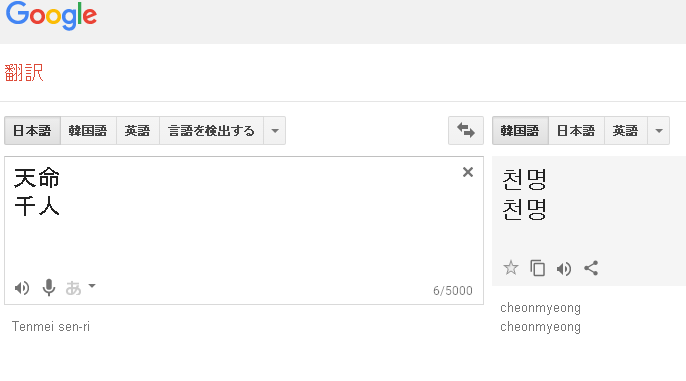
Task: Open the あ input method tool
Action: 73,288
